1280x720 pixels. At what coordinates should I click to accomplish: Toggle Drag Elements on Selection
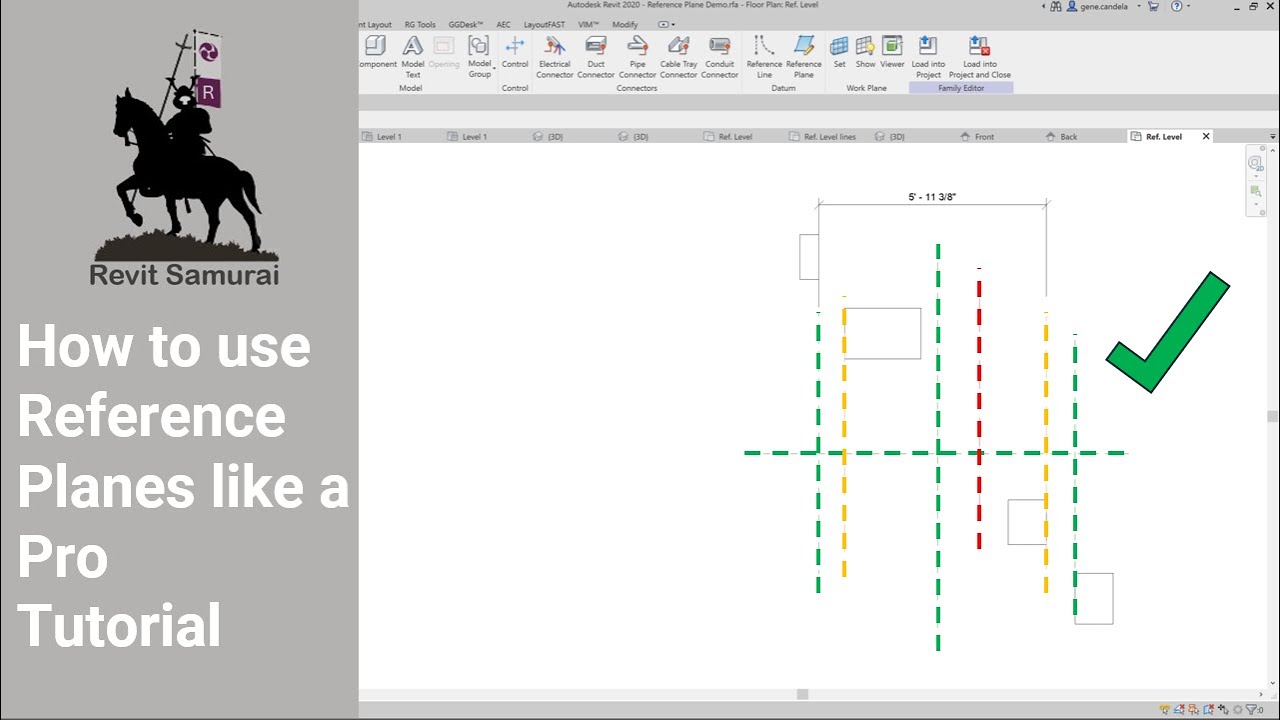[1223, 710]
